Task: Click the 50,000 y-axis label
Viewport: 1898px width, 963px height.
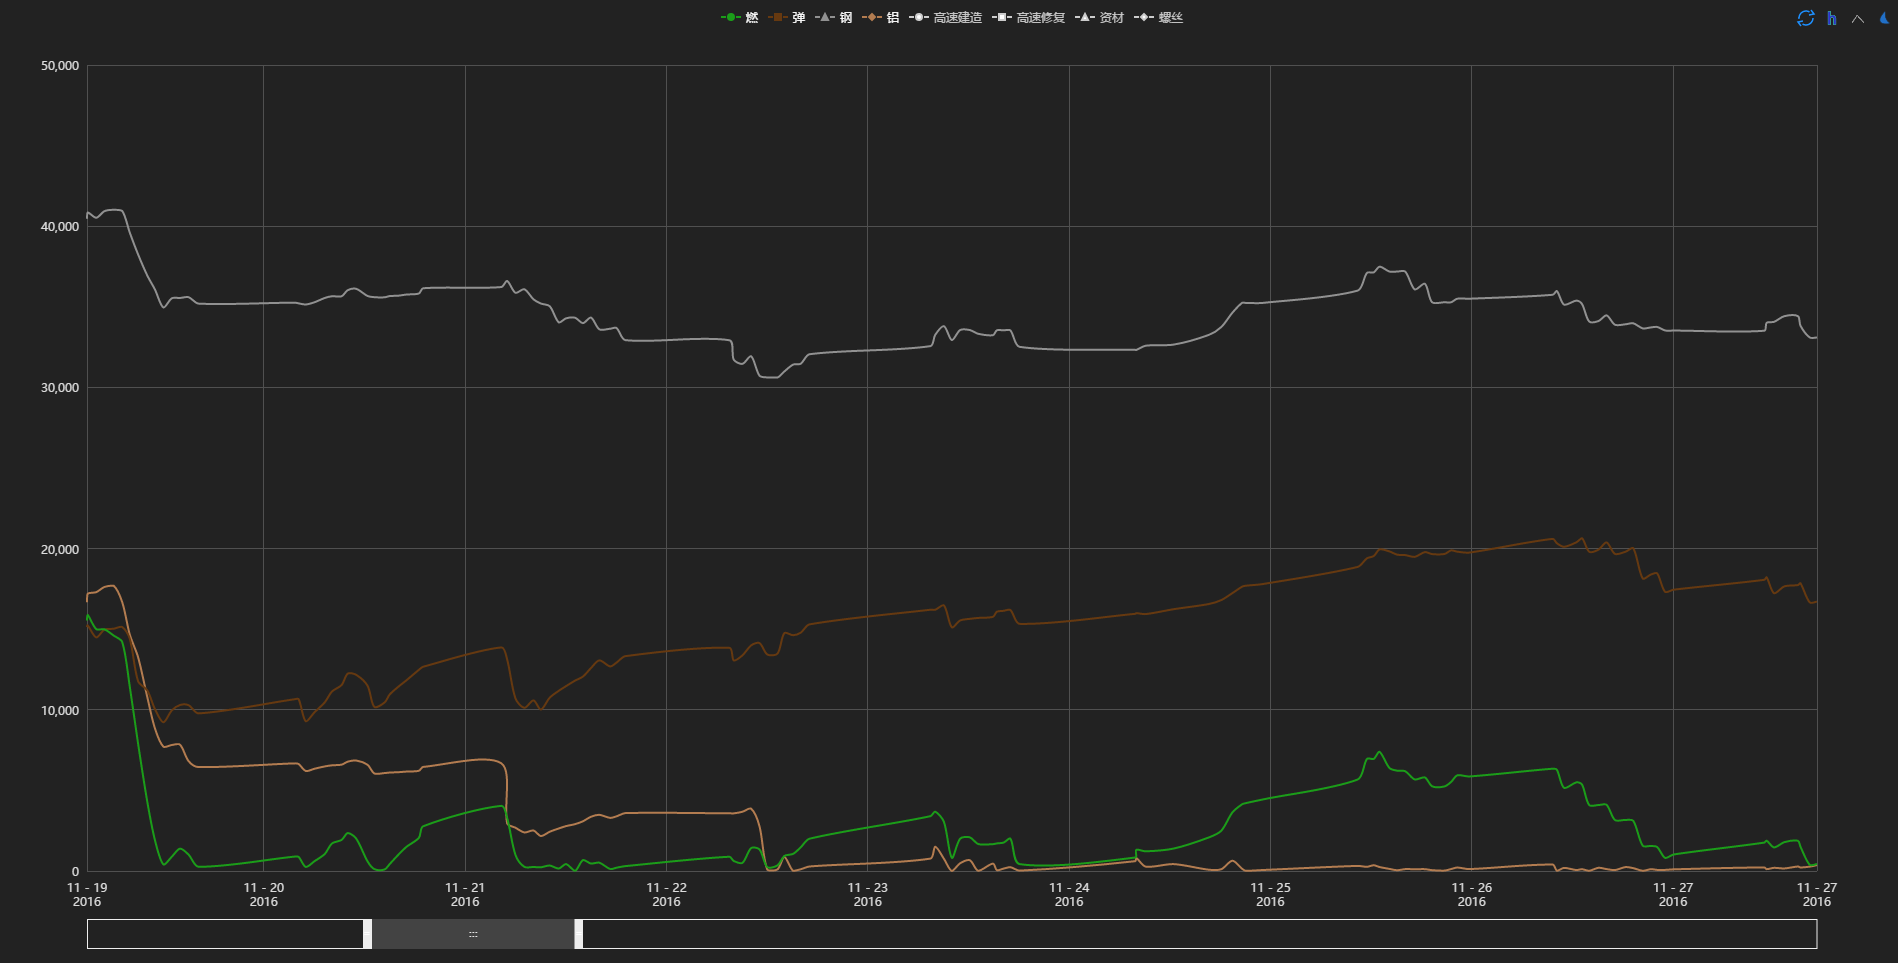Action: 60,66
